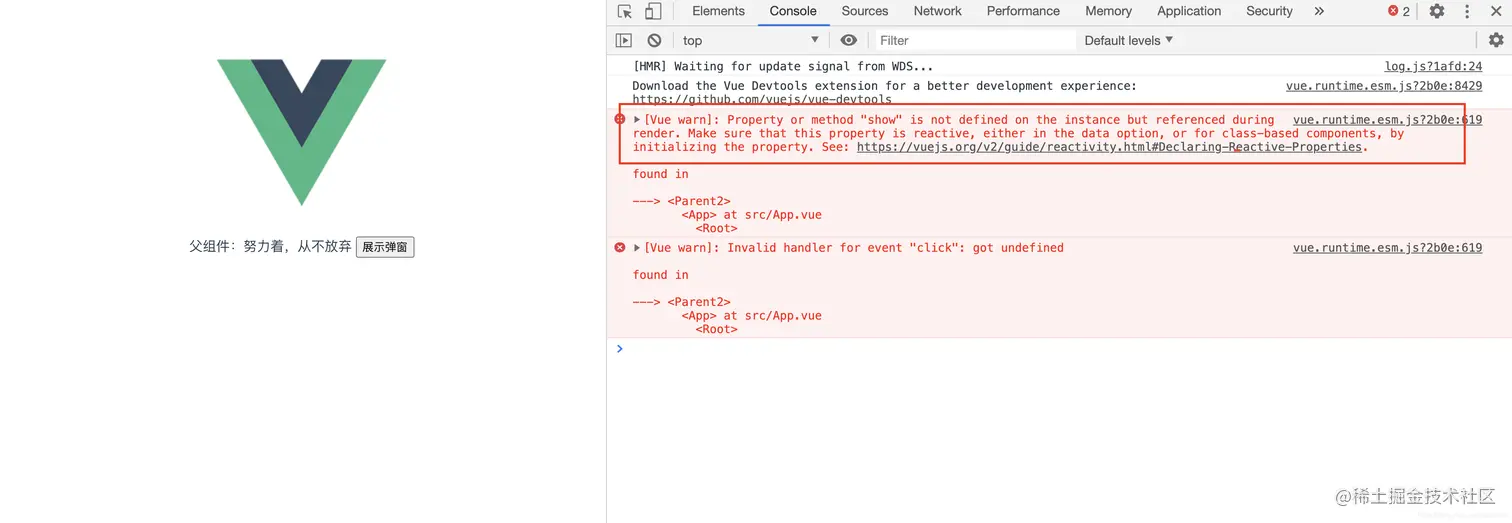Open the Application tab
The image size is (1512, 523).
click(x=1189, y=11)
